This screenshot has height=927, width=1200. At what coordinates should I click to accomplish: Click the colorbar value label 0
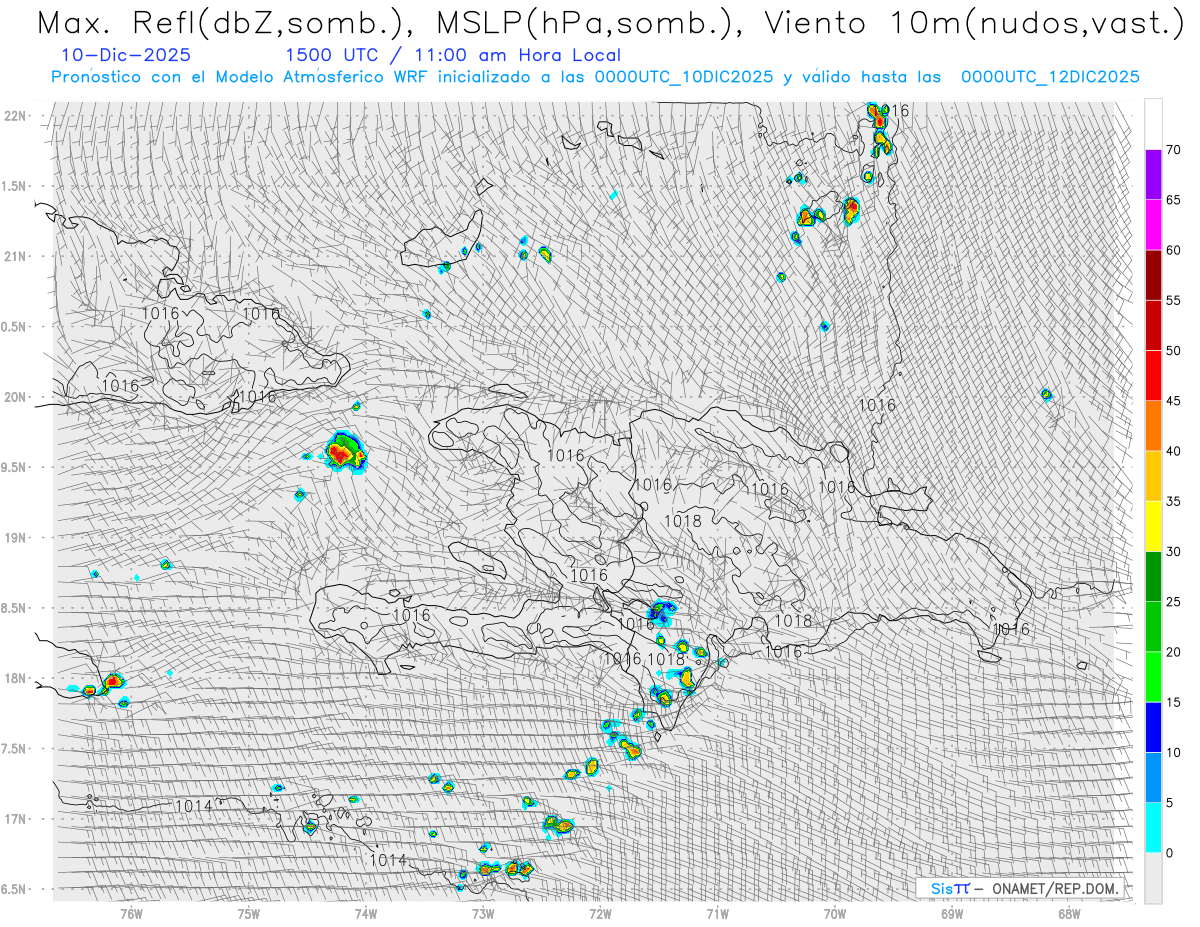click(x=1169, y=853)
